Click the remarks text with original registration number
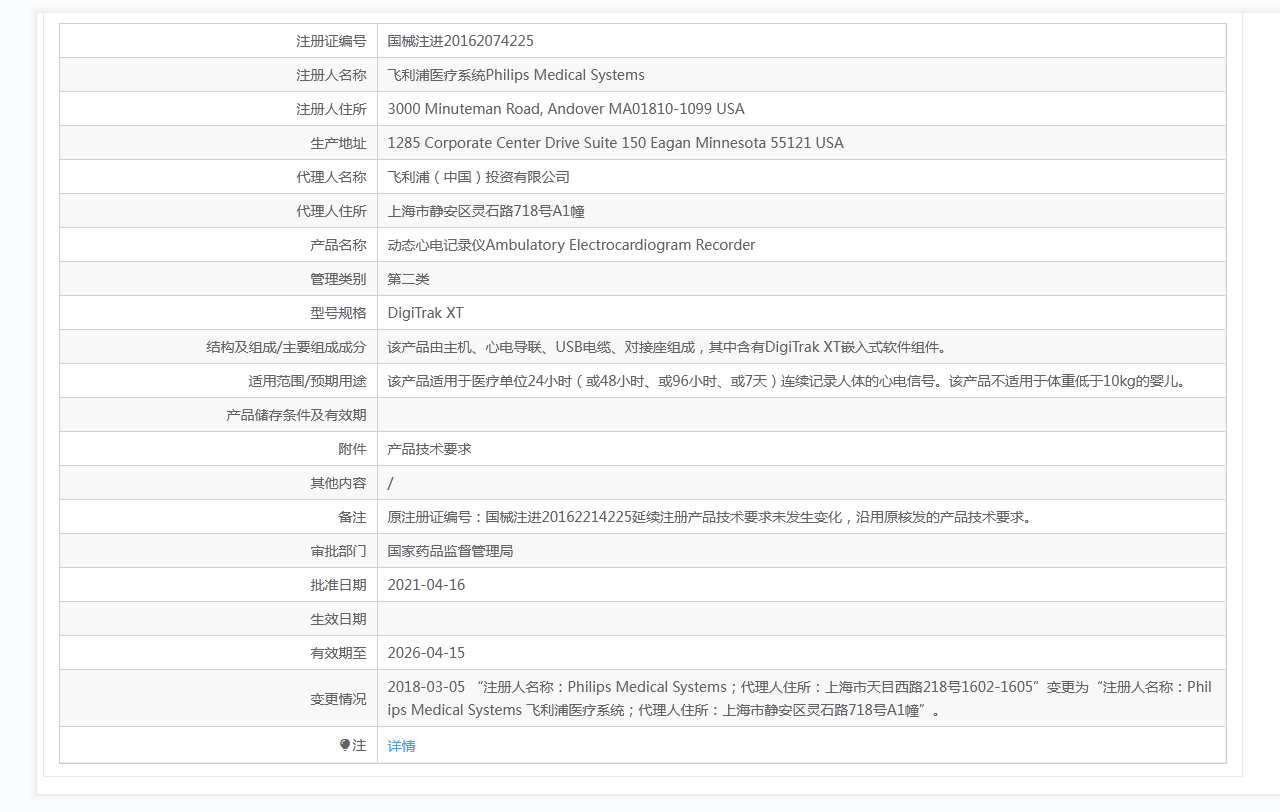1280x812 pixels. (x=709, y=517)
